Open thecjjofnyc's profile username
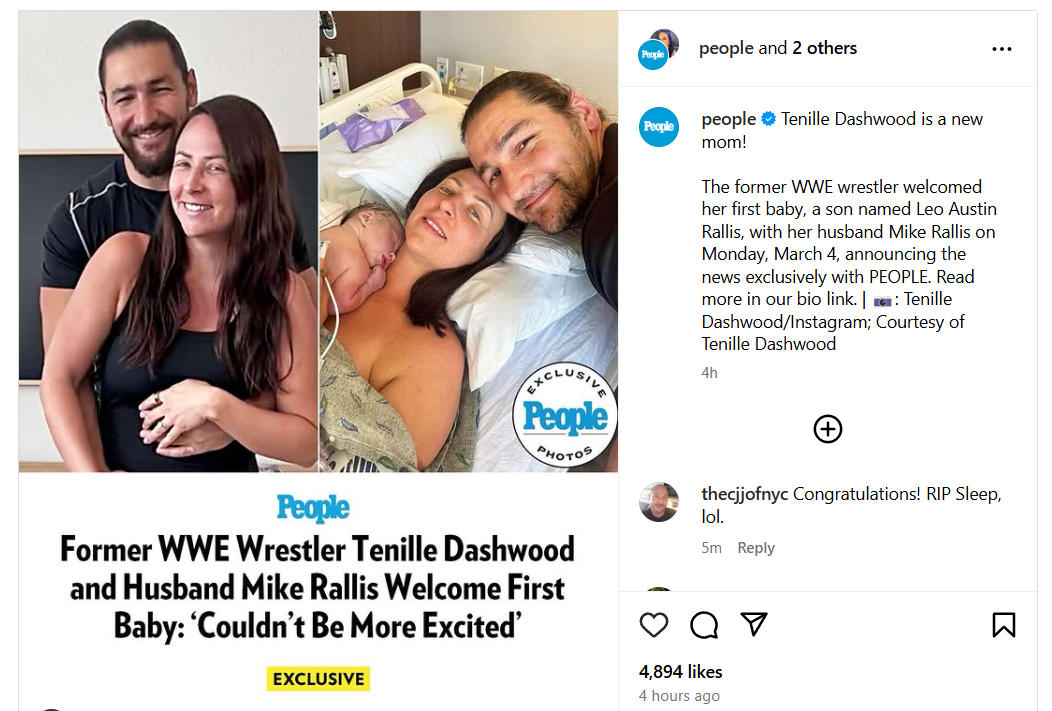The width and height of the screenshot is (1052, 711). [x=745, y=494]
